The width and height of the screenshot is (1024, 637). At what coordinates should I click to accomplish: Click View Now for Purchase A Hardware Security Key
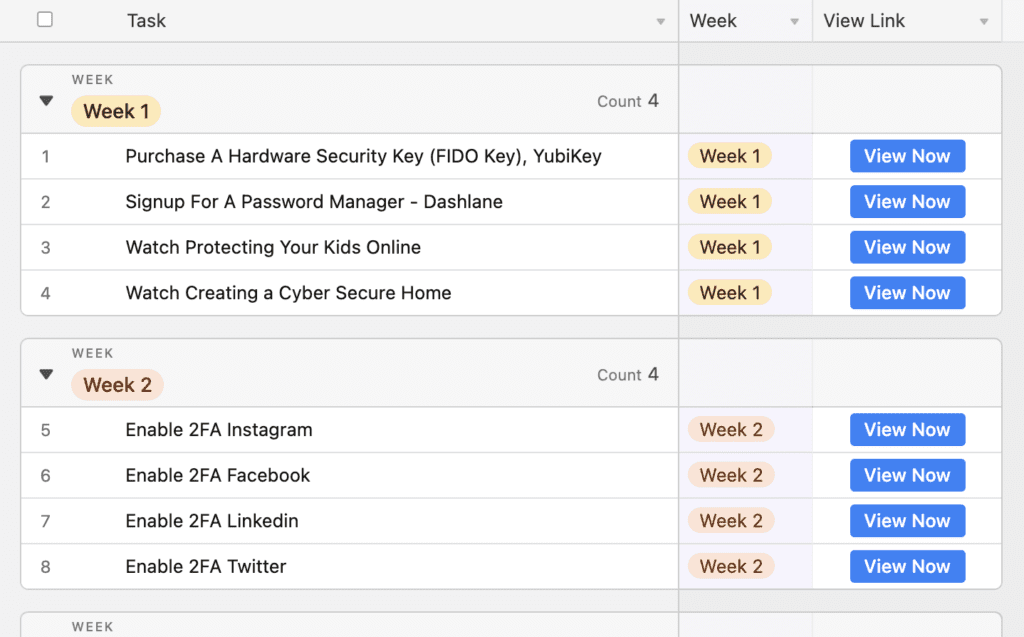click(907, 156)
